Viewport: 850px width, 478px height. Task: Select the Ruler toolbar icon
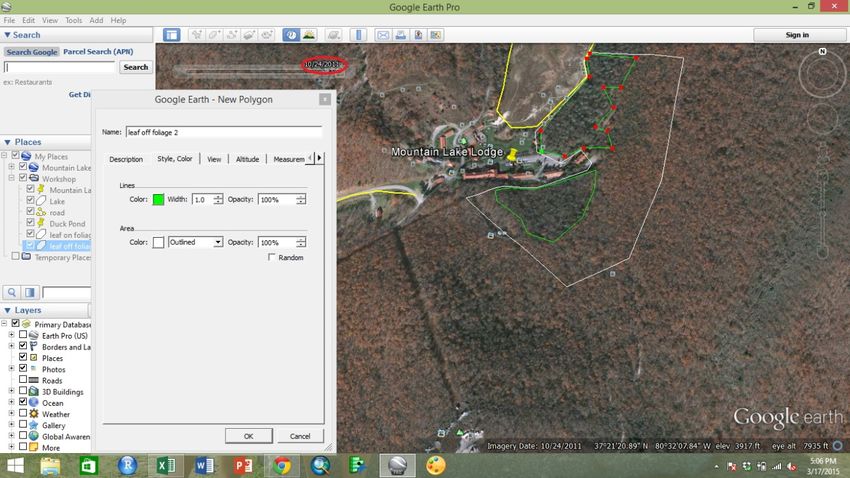pos(358,35)
